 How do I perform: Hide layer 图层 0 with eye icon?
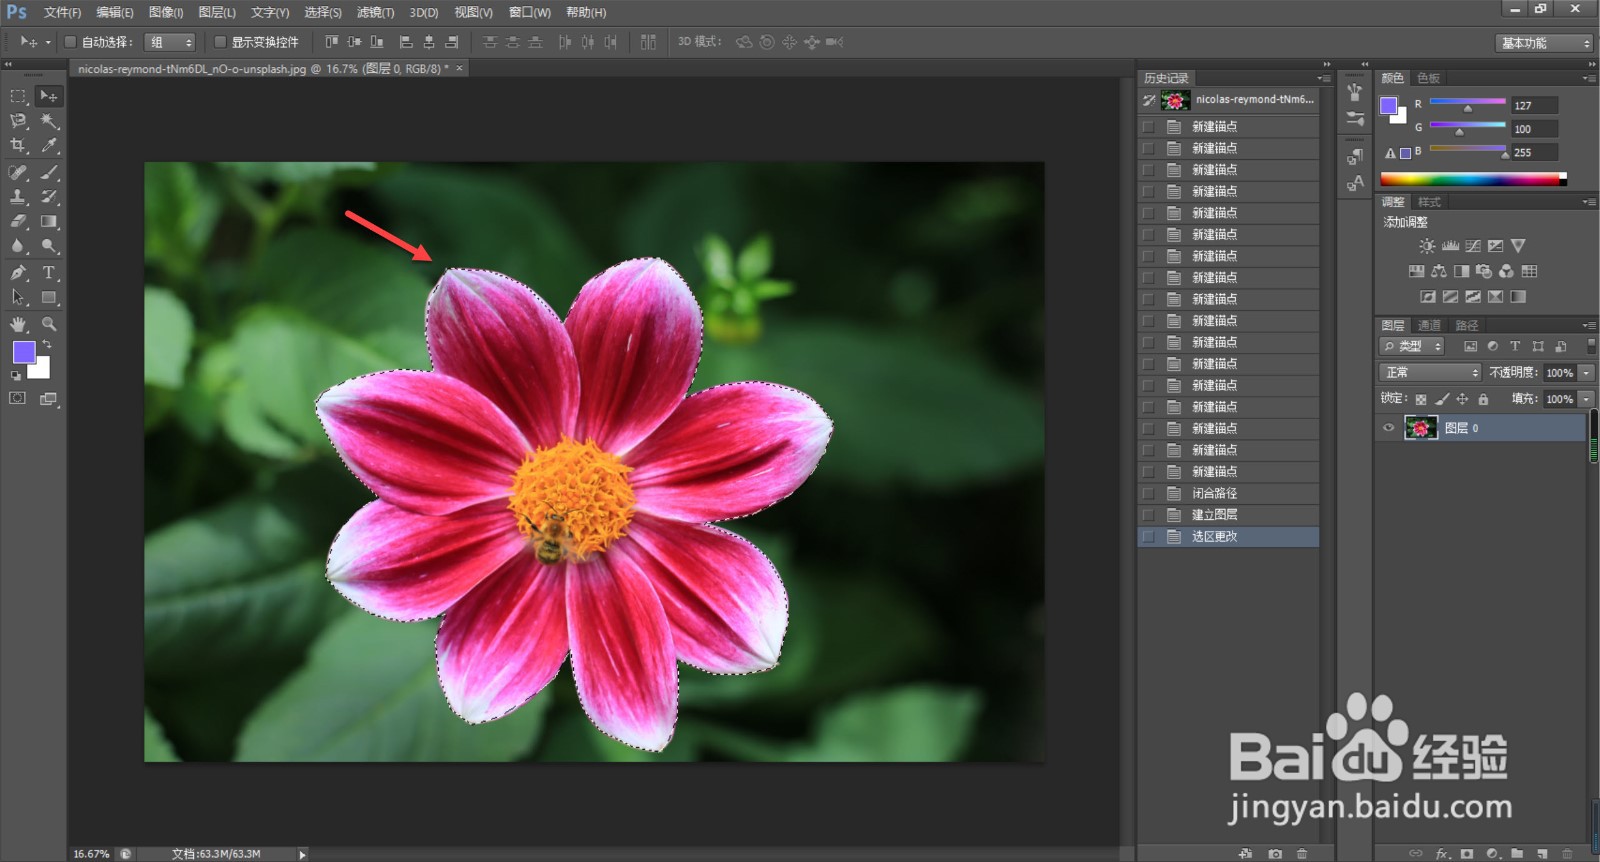1388,428
